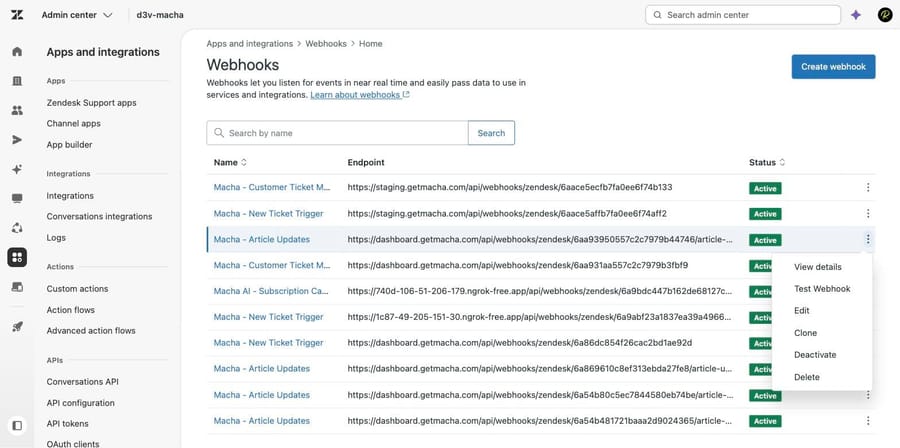Open Logs page in sidebar
The image size is (900, 448).
[x=56, y=237]
